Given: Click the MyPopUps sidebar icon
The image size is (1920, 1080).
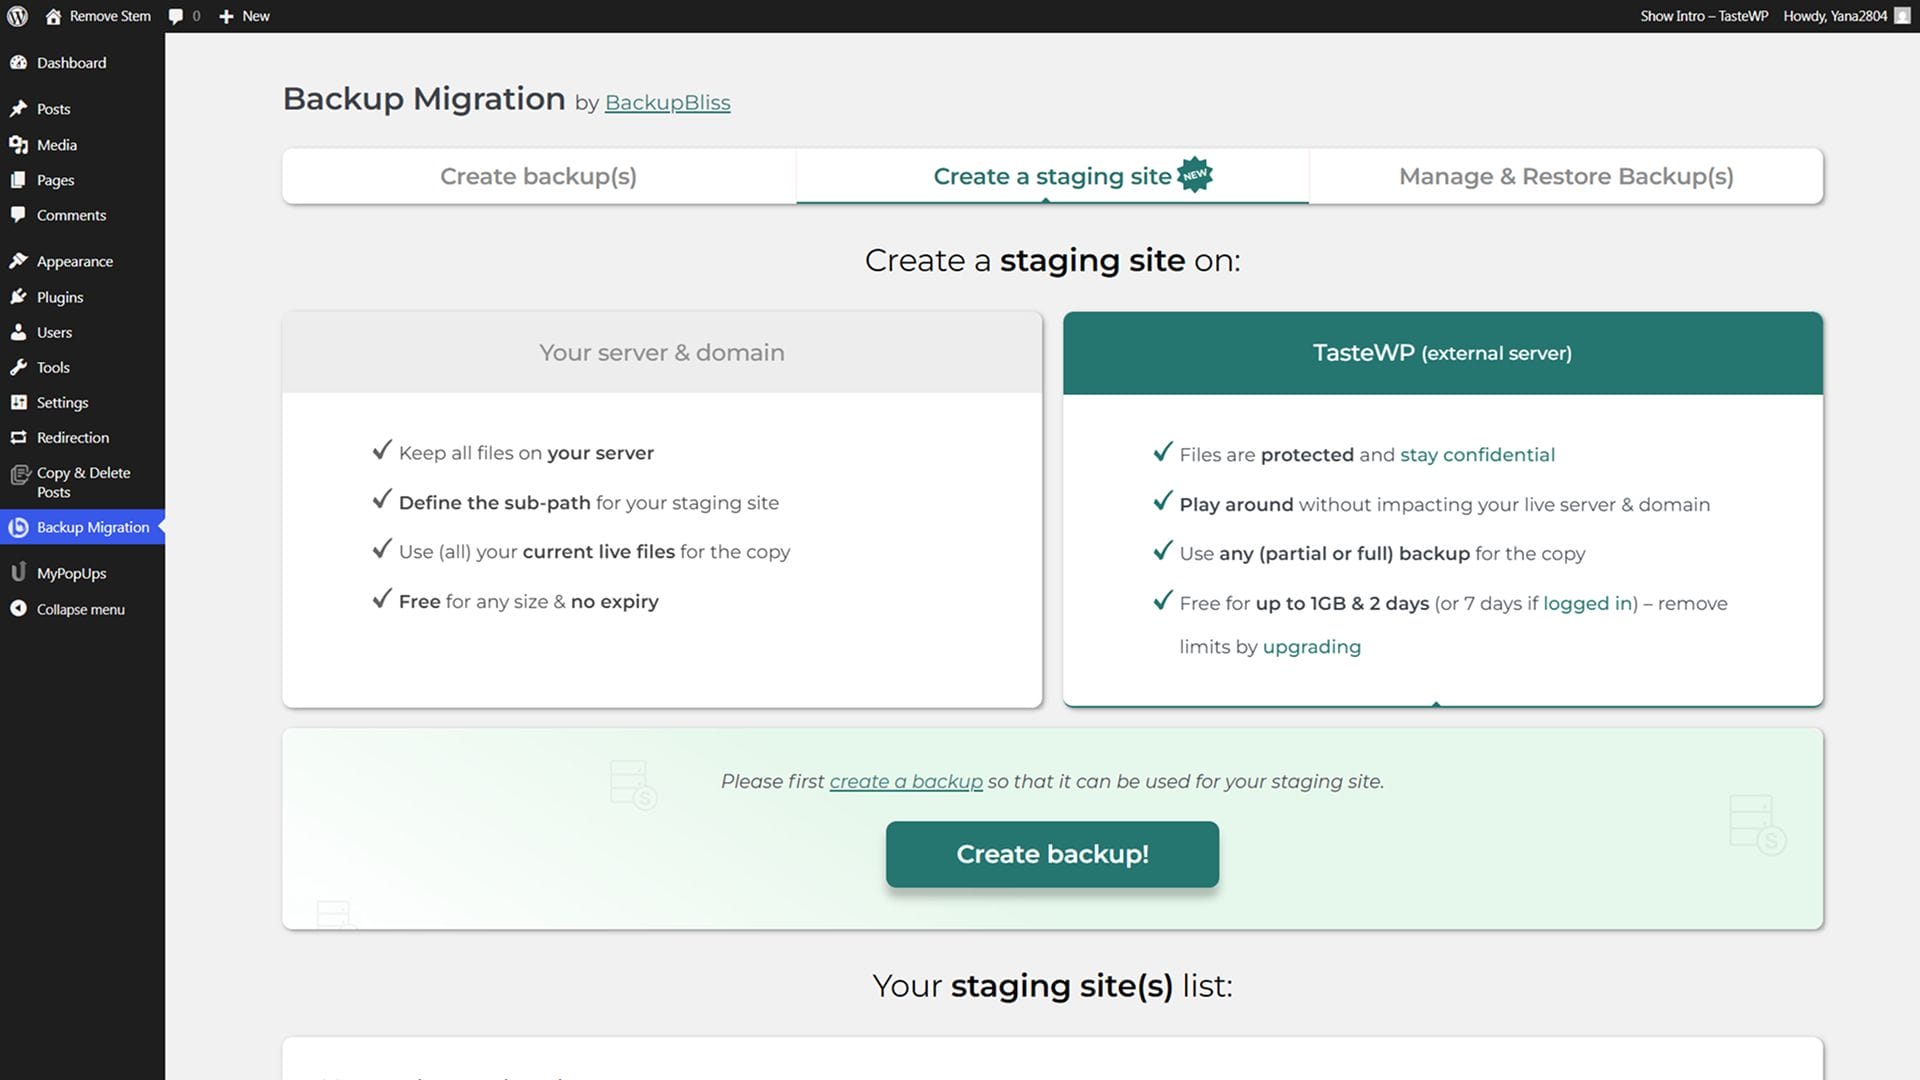Looking at the screenshot, I should 18,573.
